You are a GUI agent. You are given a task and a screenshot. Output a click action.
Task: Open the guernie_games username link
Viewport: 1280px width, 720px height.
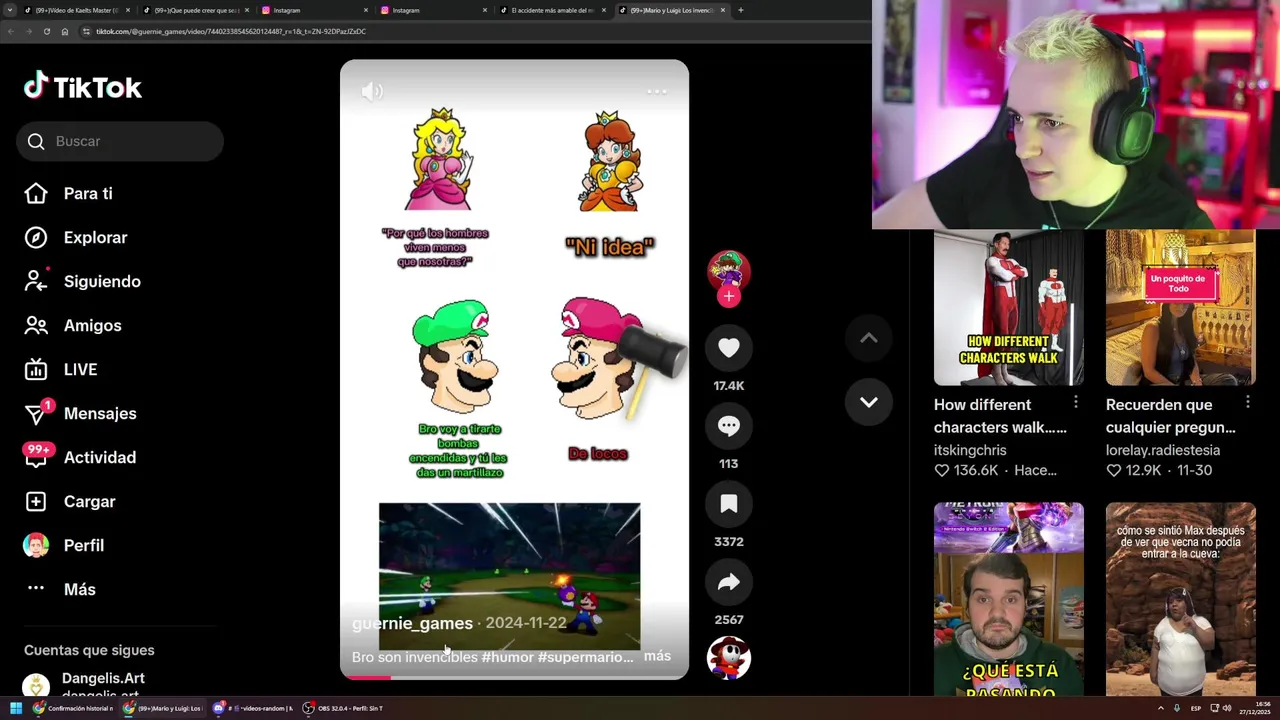tap(412, 623)
